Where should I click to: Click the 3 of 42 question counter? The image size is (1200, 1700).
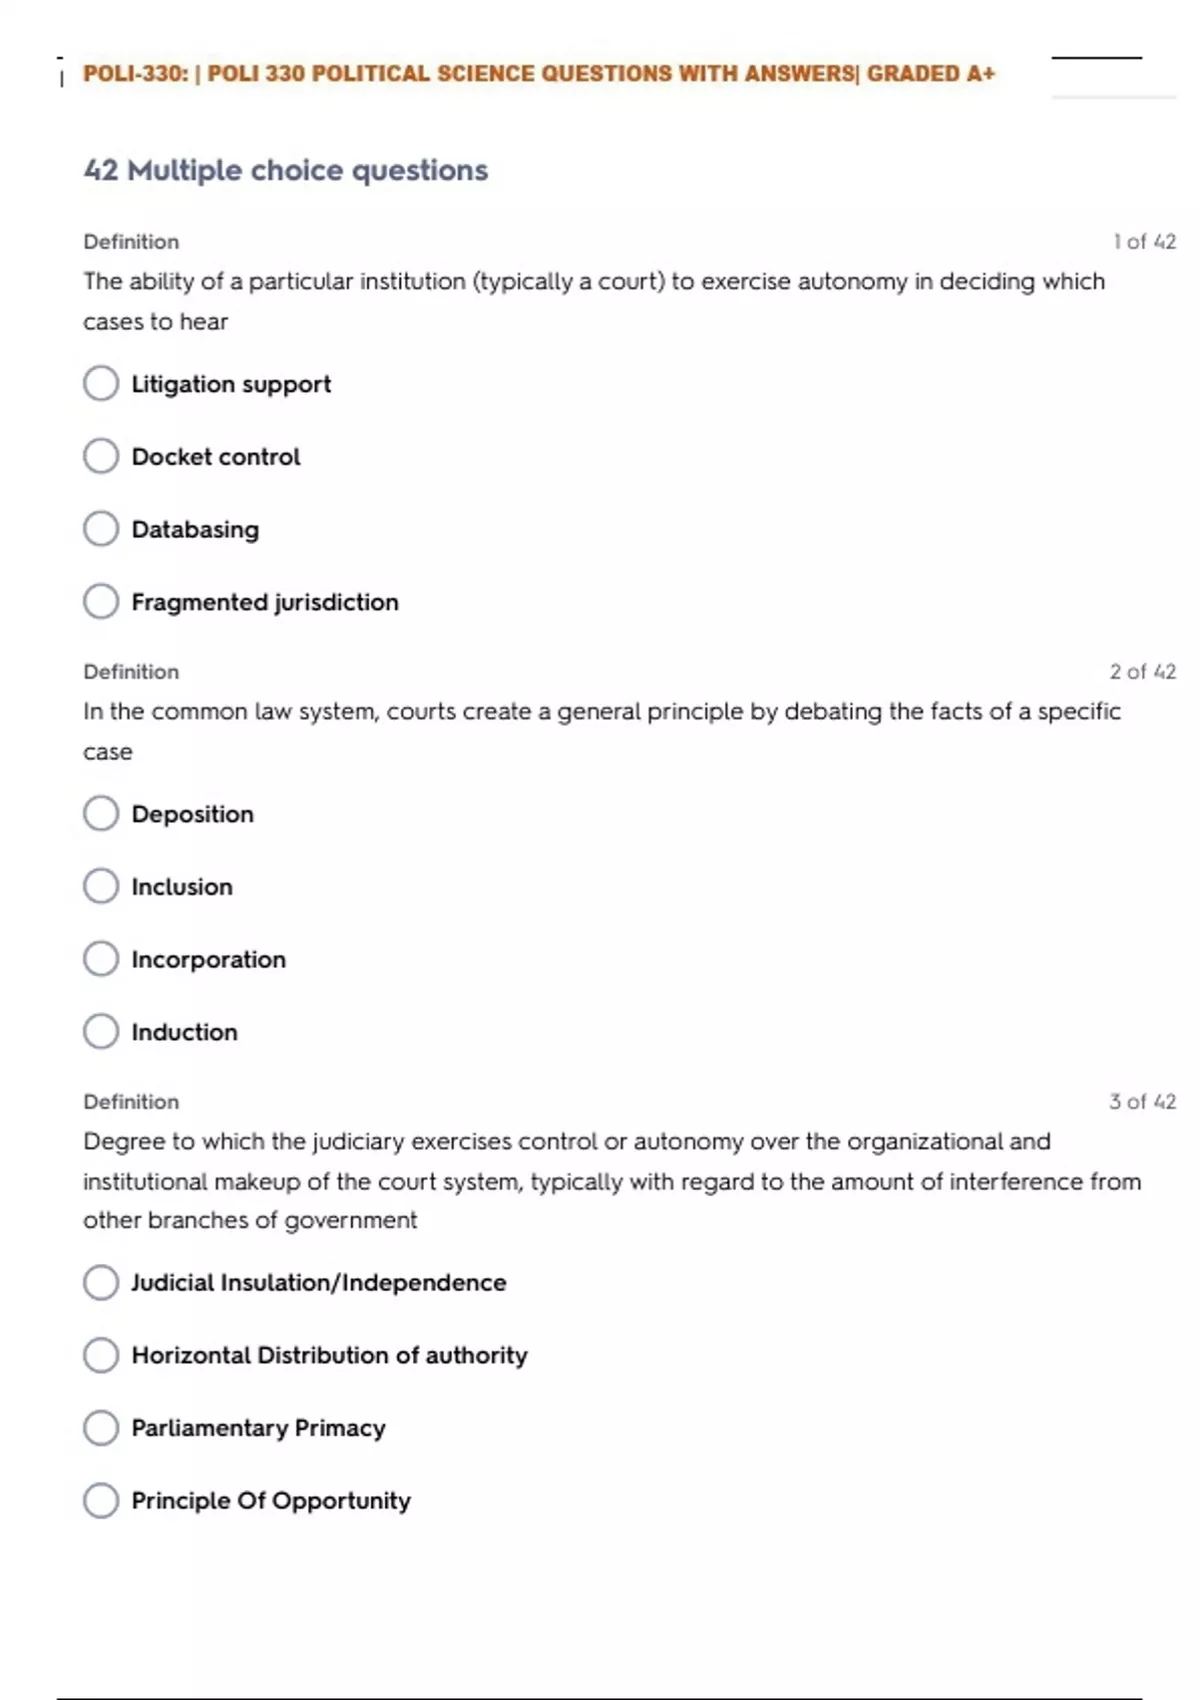point(1142,1102)
